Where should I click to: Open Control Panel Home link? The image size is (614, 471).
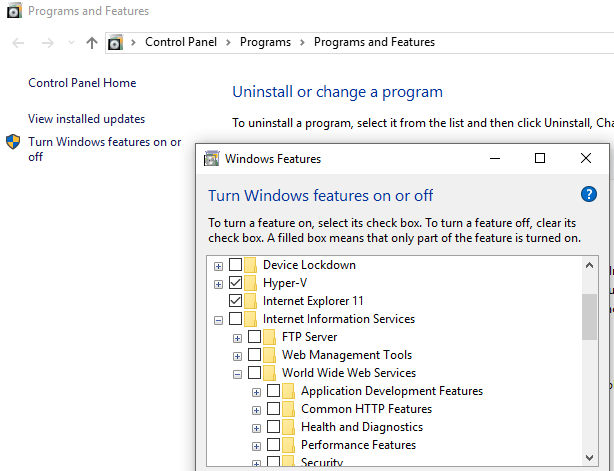point(82,83)
